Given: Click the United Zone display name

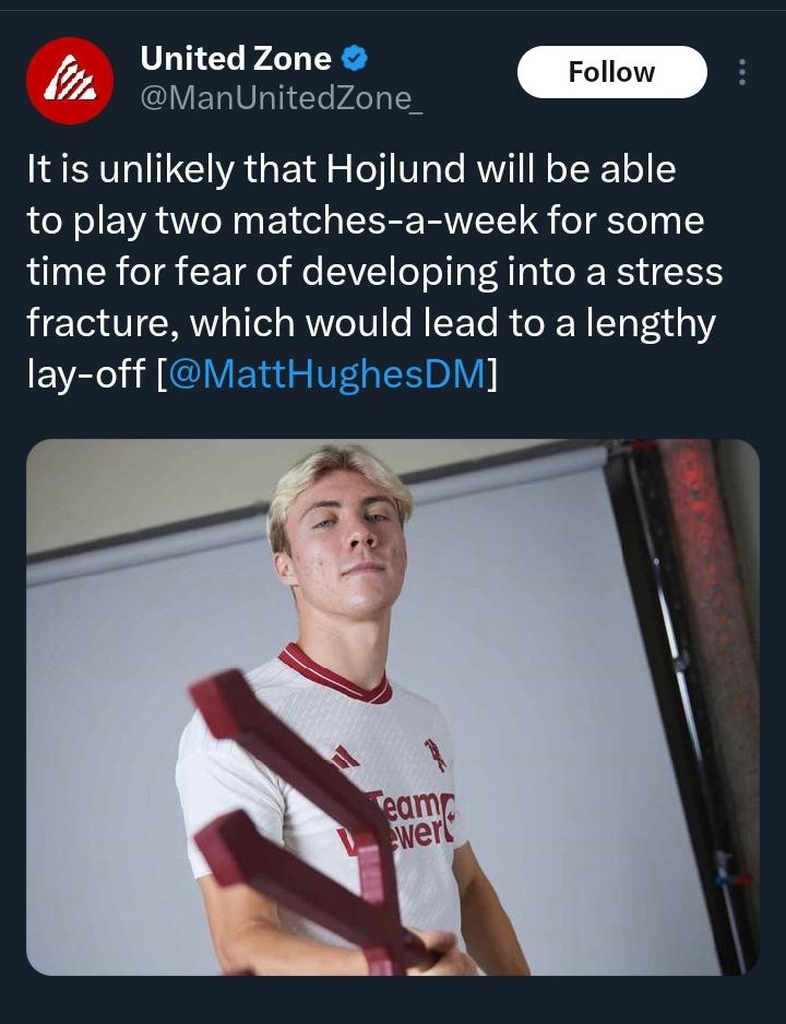Looking at the screenshot, I should (236, 59).
